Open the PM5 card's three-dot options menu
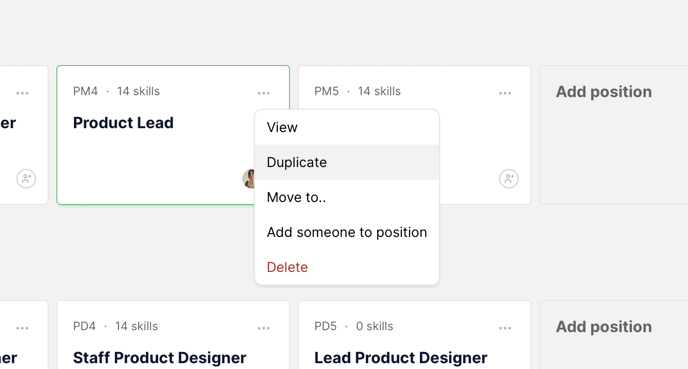 tap(505, 93)
